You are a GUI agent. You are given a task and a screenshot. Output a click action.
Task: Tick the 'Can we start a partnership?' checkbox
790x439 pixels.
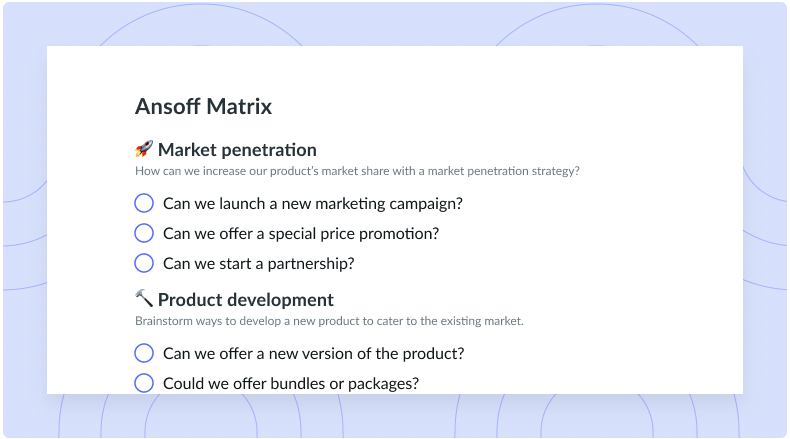(x=144, y=263)
